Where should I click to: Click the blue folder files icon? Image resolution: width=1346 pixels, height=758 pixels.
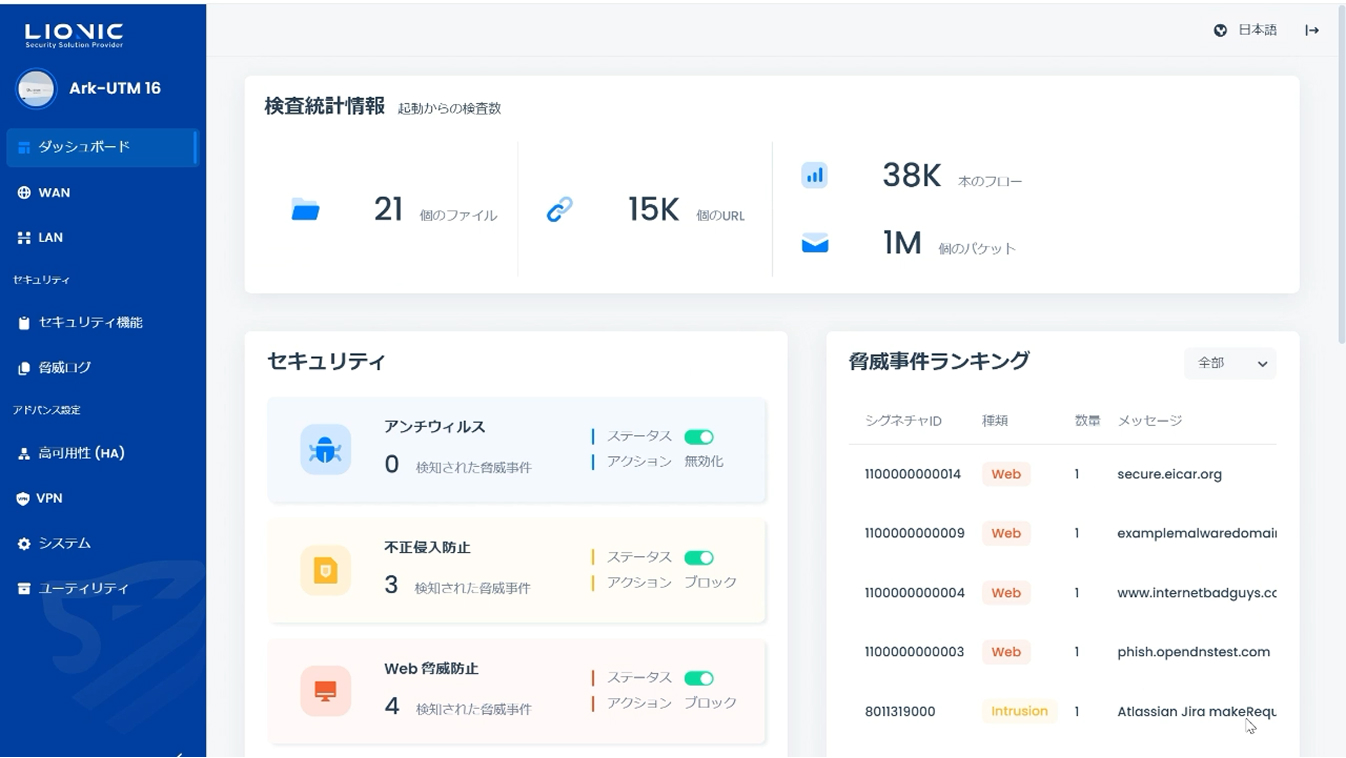(x=305, y=209)
